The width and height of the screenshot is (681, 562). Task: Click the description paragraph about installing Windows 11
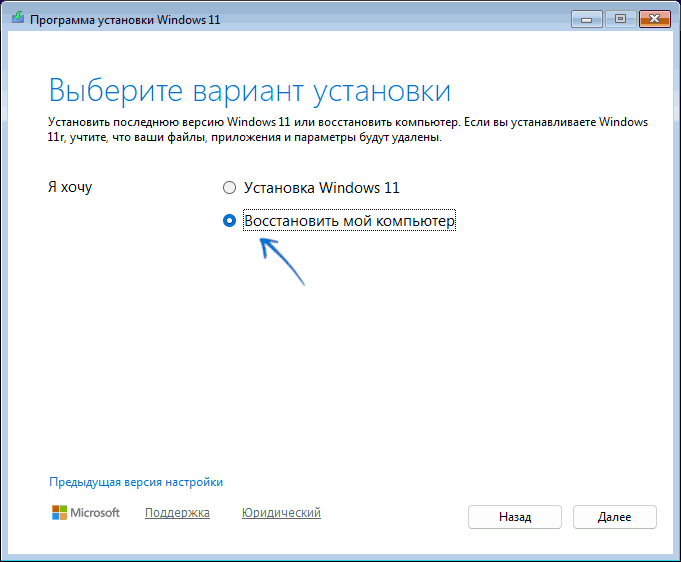point(347,129)
